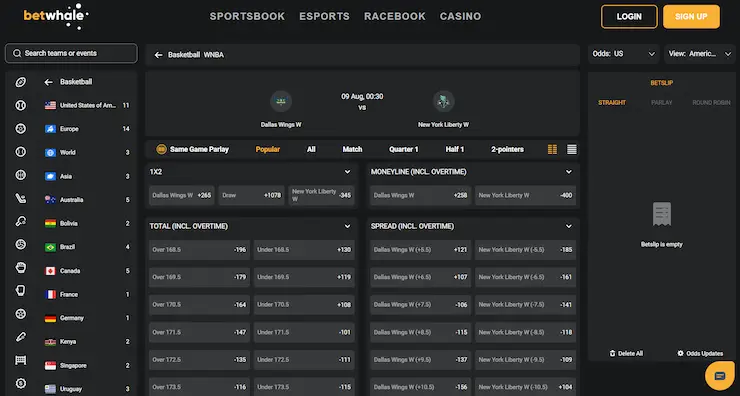
Task: Select the Popular markets tab
Action: pos(268,149)
